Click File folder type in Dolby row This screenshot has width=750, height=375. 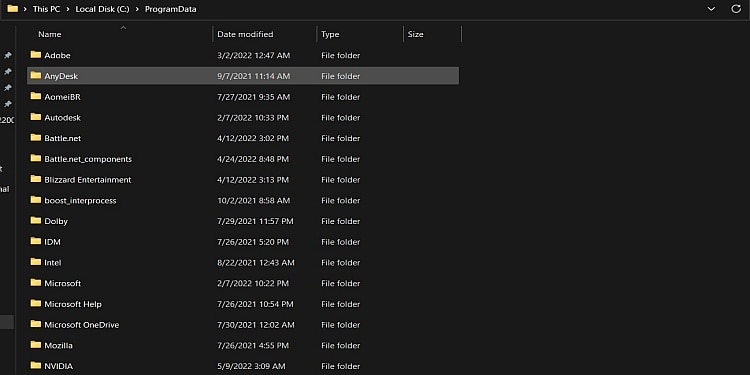point(341,221)
